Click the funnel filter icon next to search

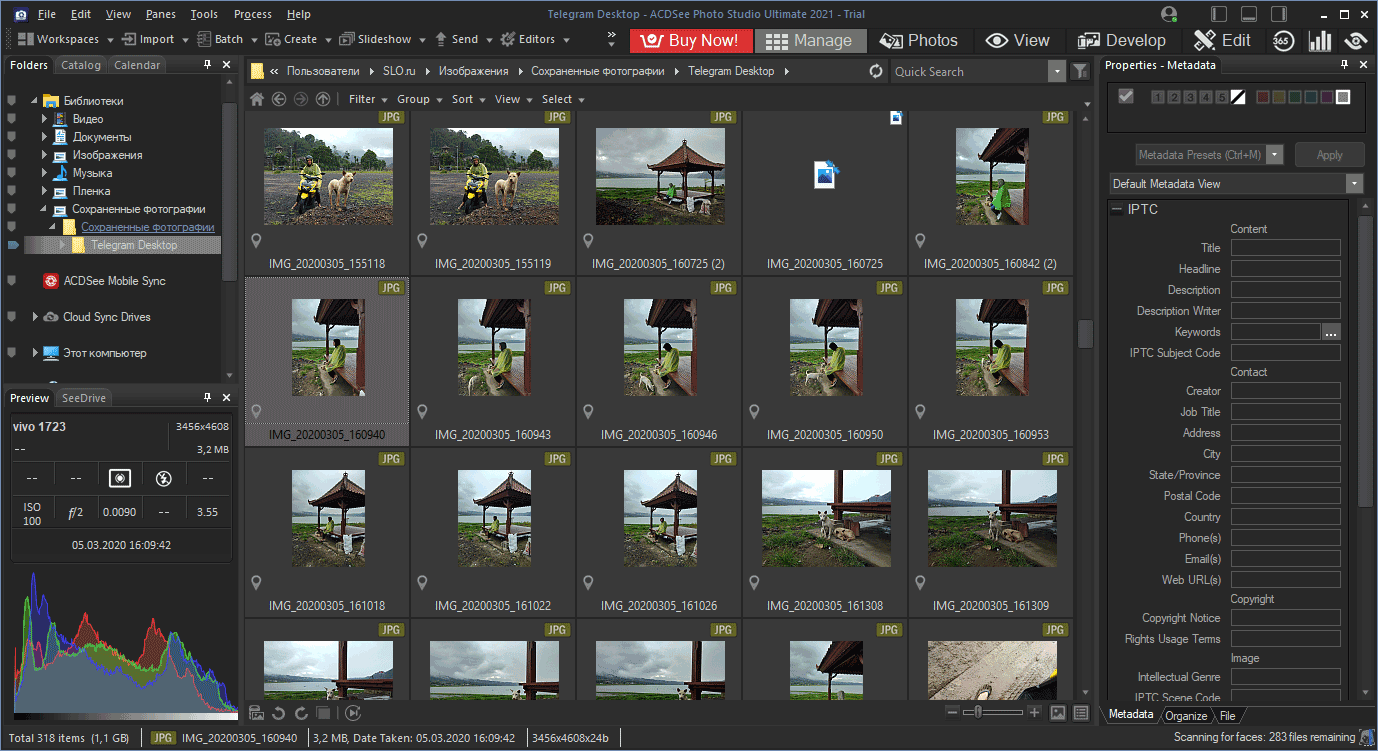point(1079,71)
